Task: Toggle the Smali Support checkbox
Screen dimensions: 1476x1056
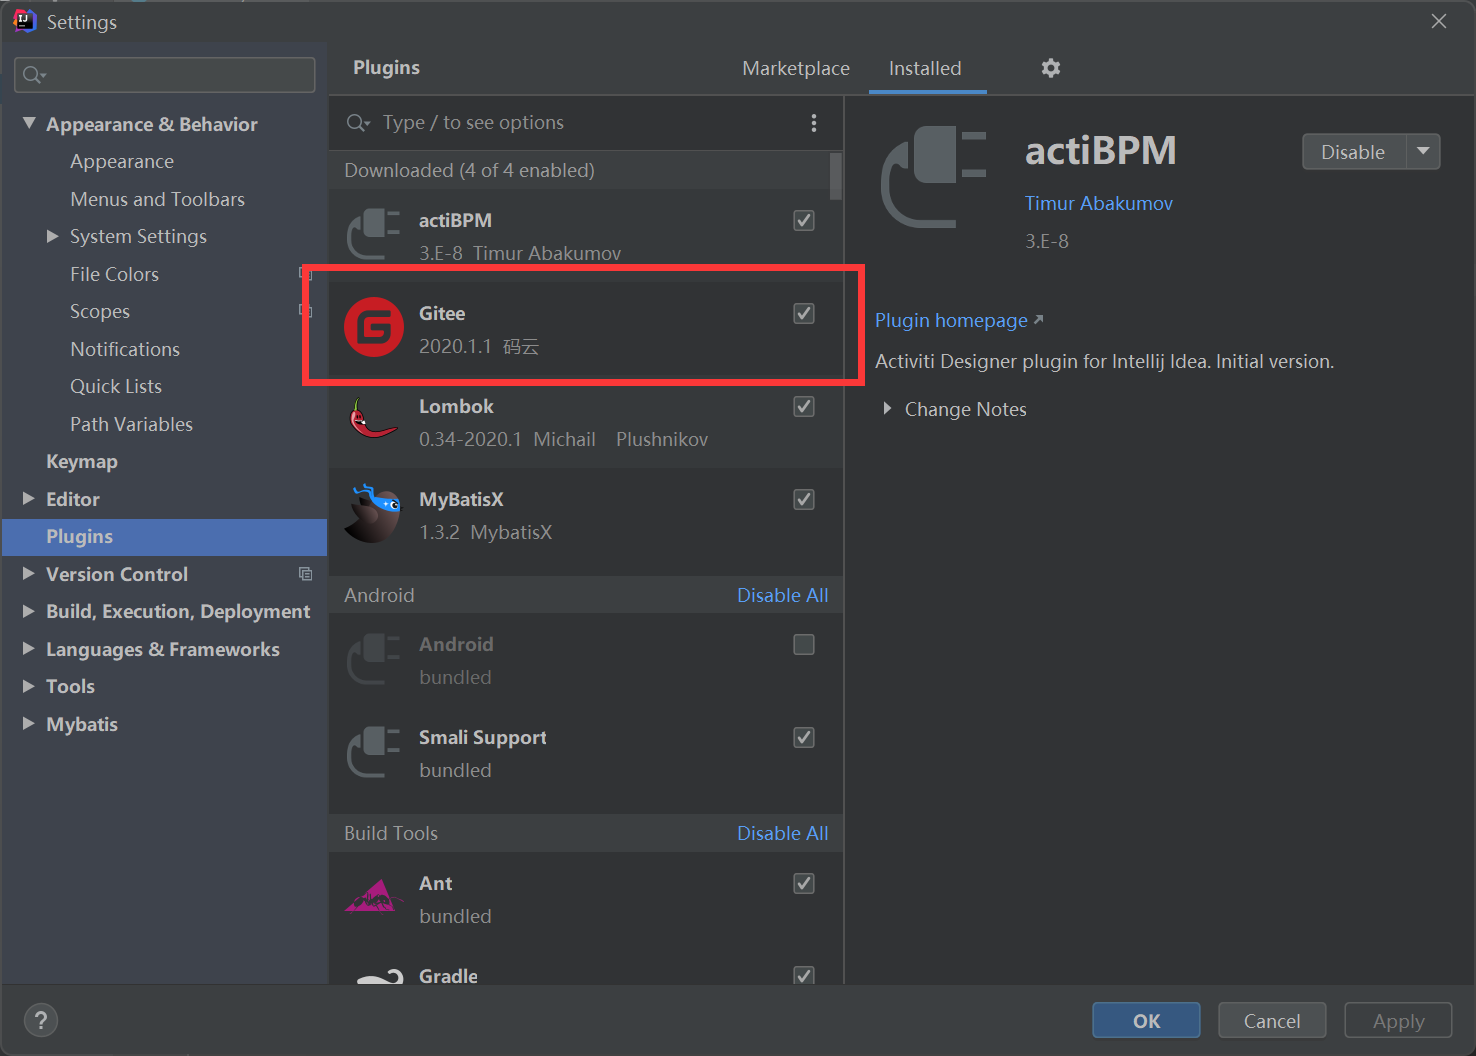Action: tap(804, 737)
